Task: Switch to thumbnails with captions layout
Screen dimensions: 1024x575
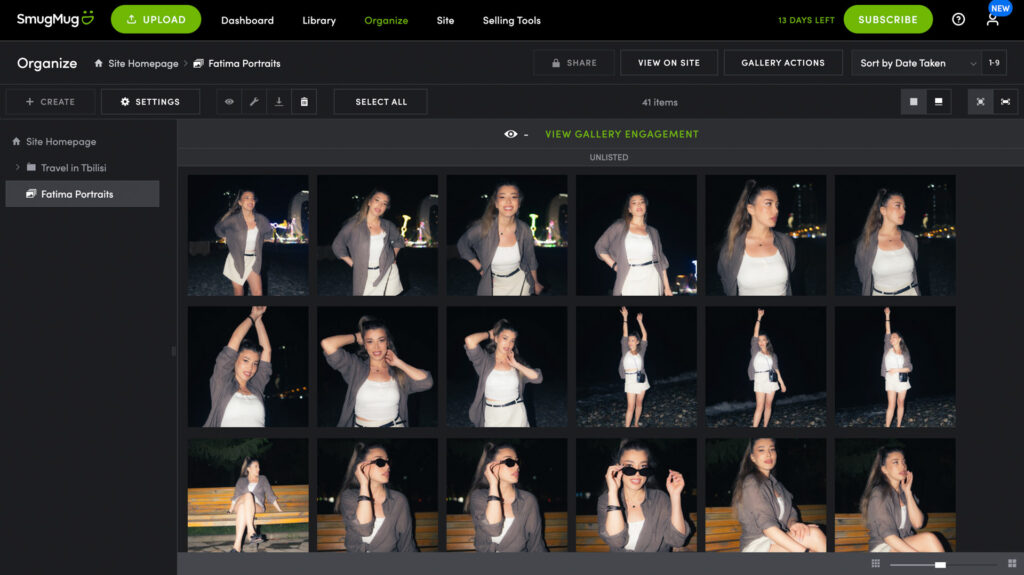Action: coord(938,102)
